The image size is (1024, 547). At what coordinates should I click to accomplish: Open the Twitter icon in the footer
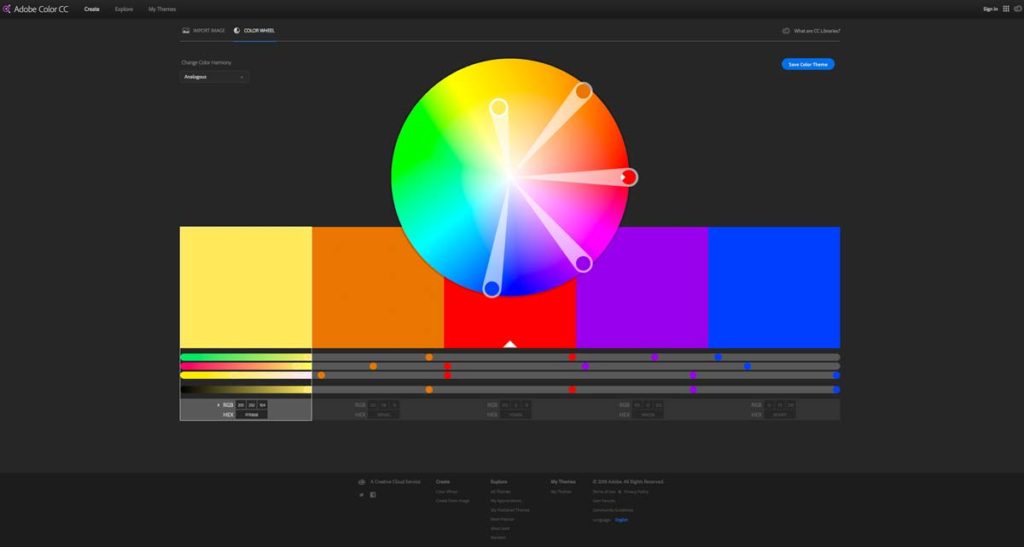click(x=361, y=495)
